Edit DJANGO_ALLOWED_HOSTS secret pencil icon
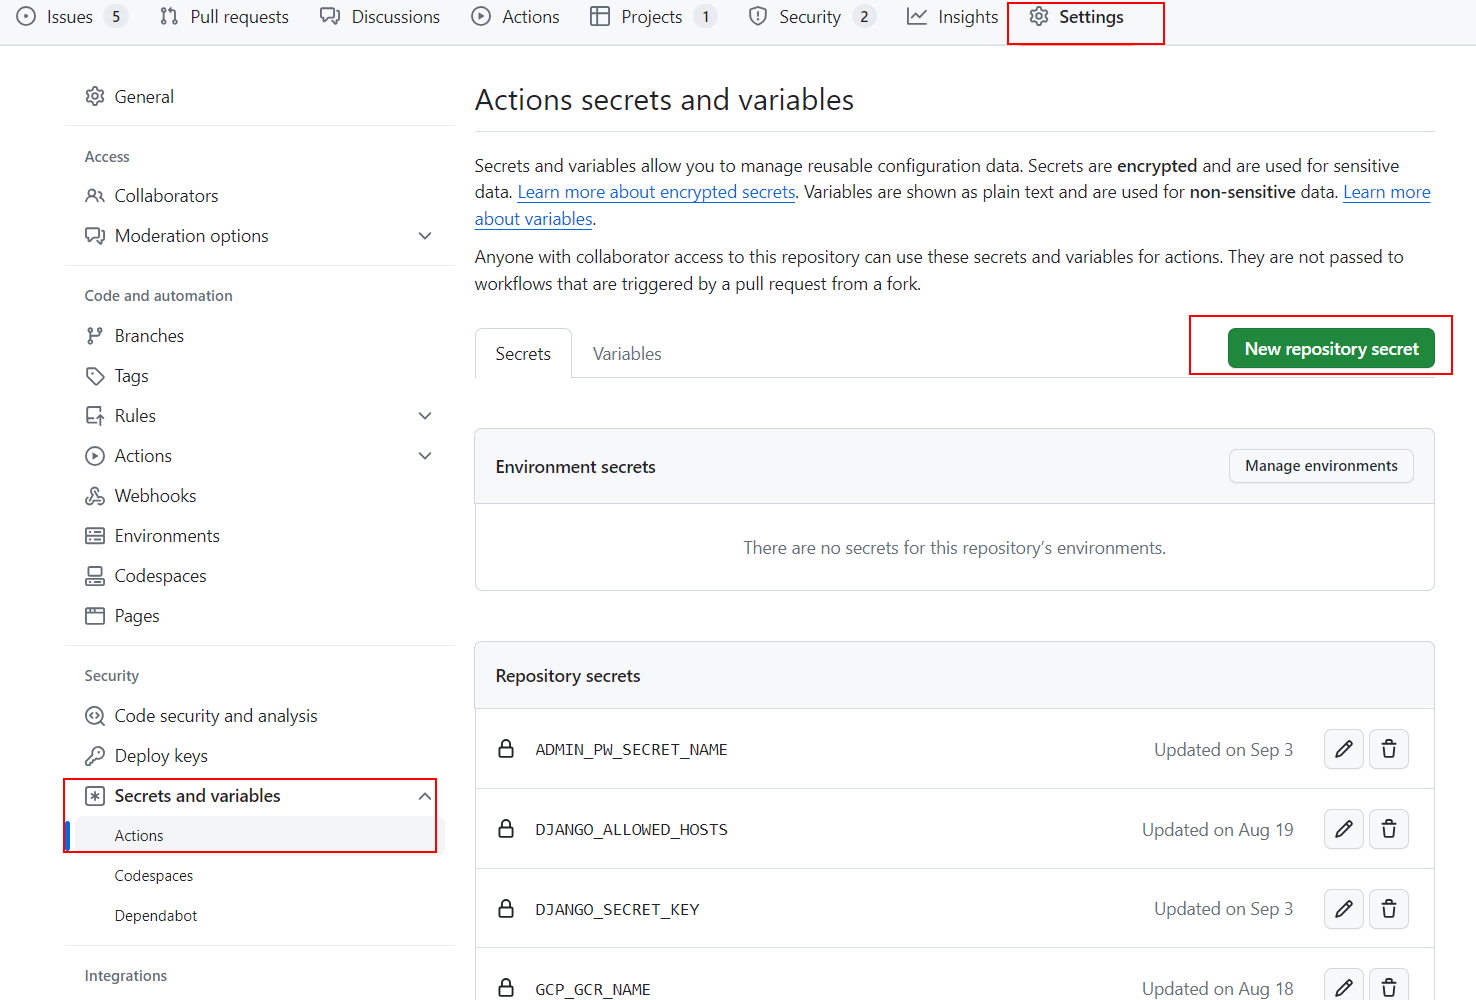Screen dimensions: 1476x1000 click(1344, 829)
